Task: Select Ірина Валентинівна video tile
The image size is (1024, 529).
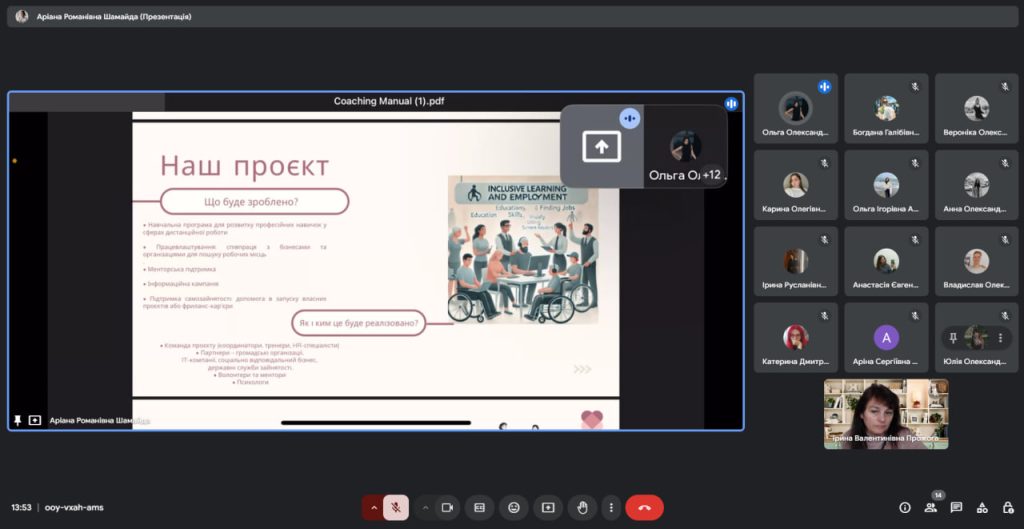Action: click(885, 413)
